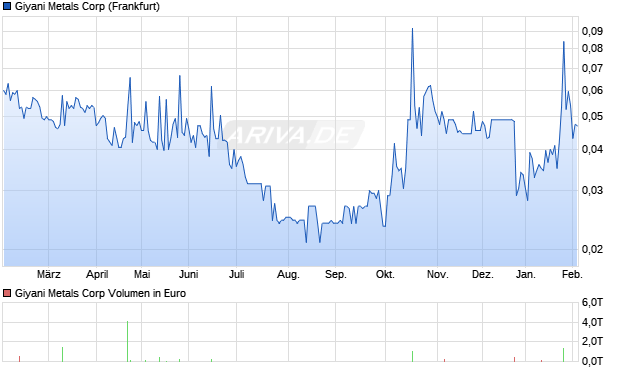Select the 'Feb.' month label on the axis
Screen dimensions: 620x371
[572, 274]
